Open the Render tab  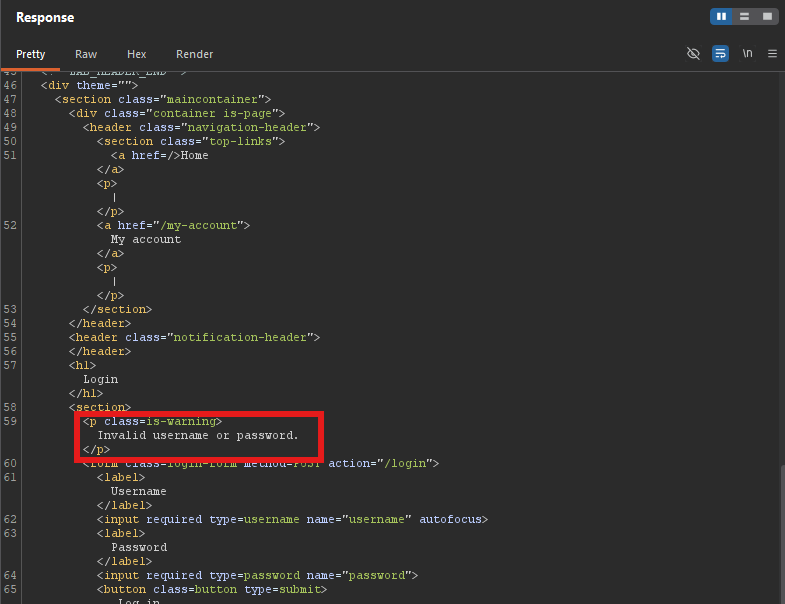coord(194,54)
